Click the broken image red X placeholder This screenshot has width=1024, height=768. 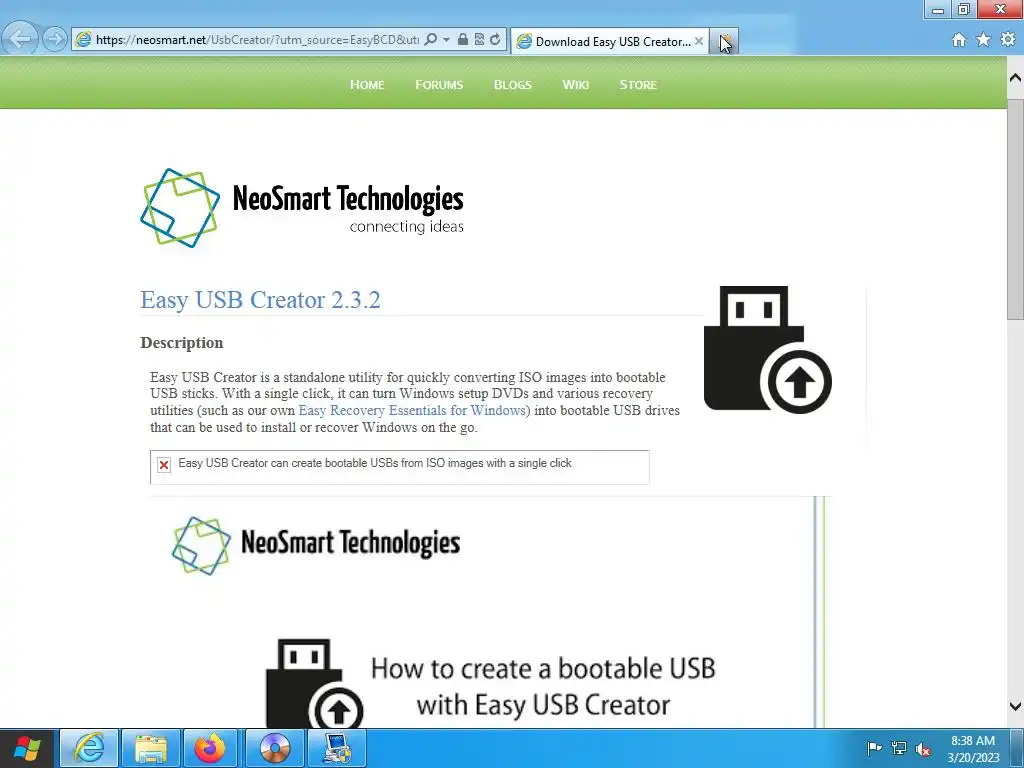pos(164,464)
